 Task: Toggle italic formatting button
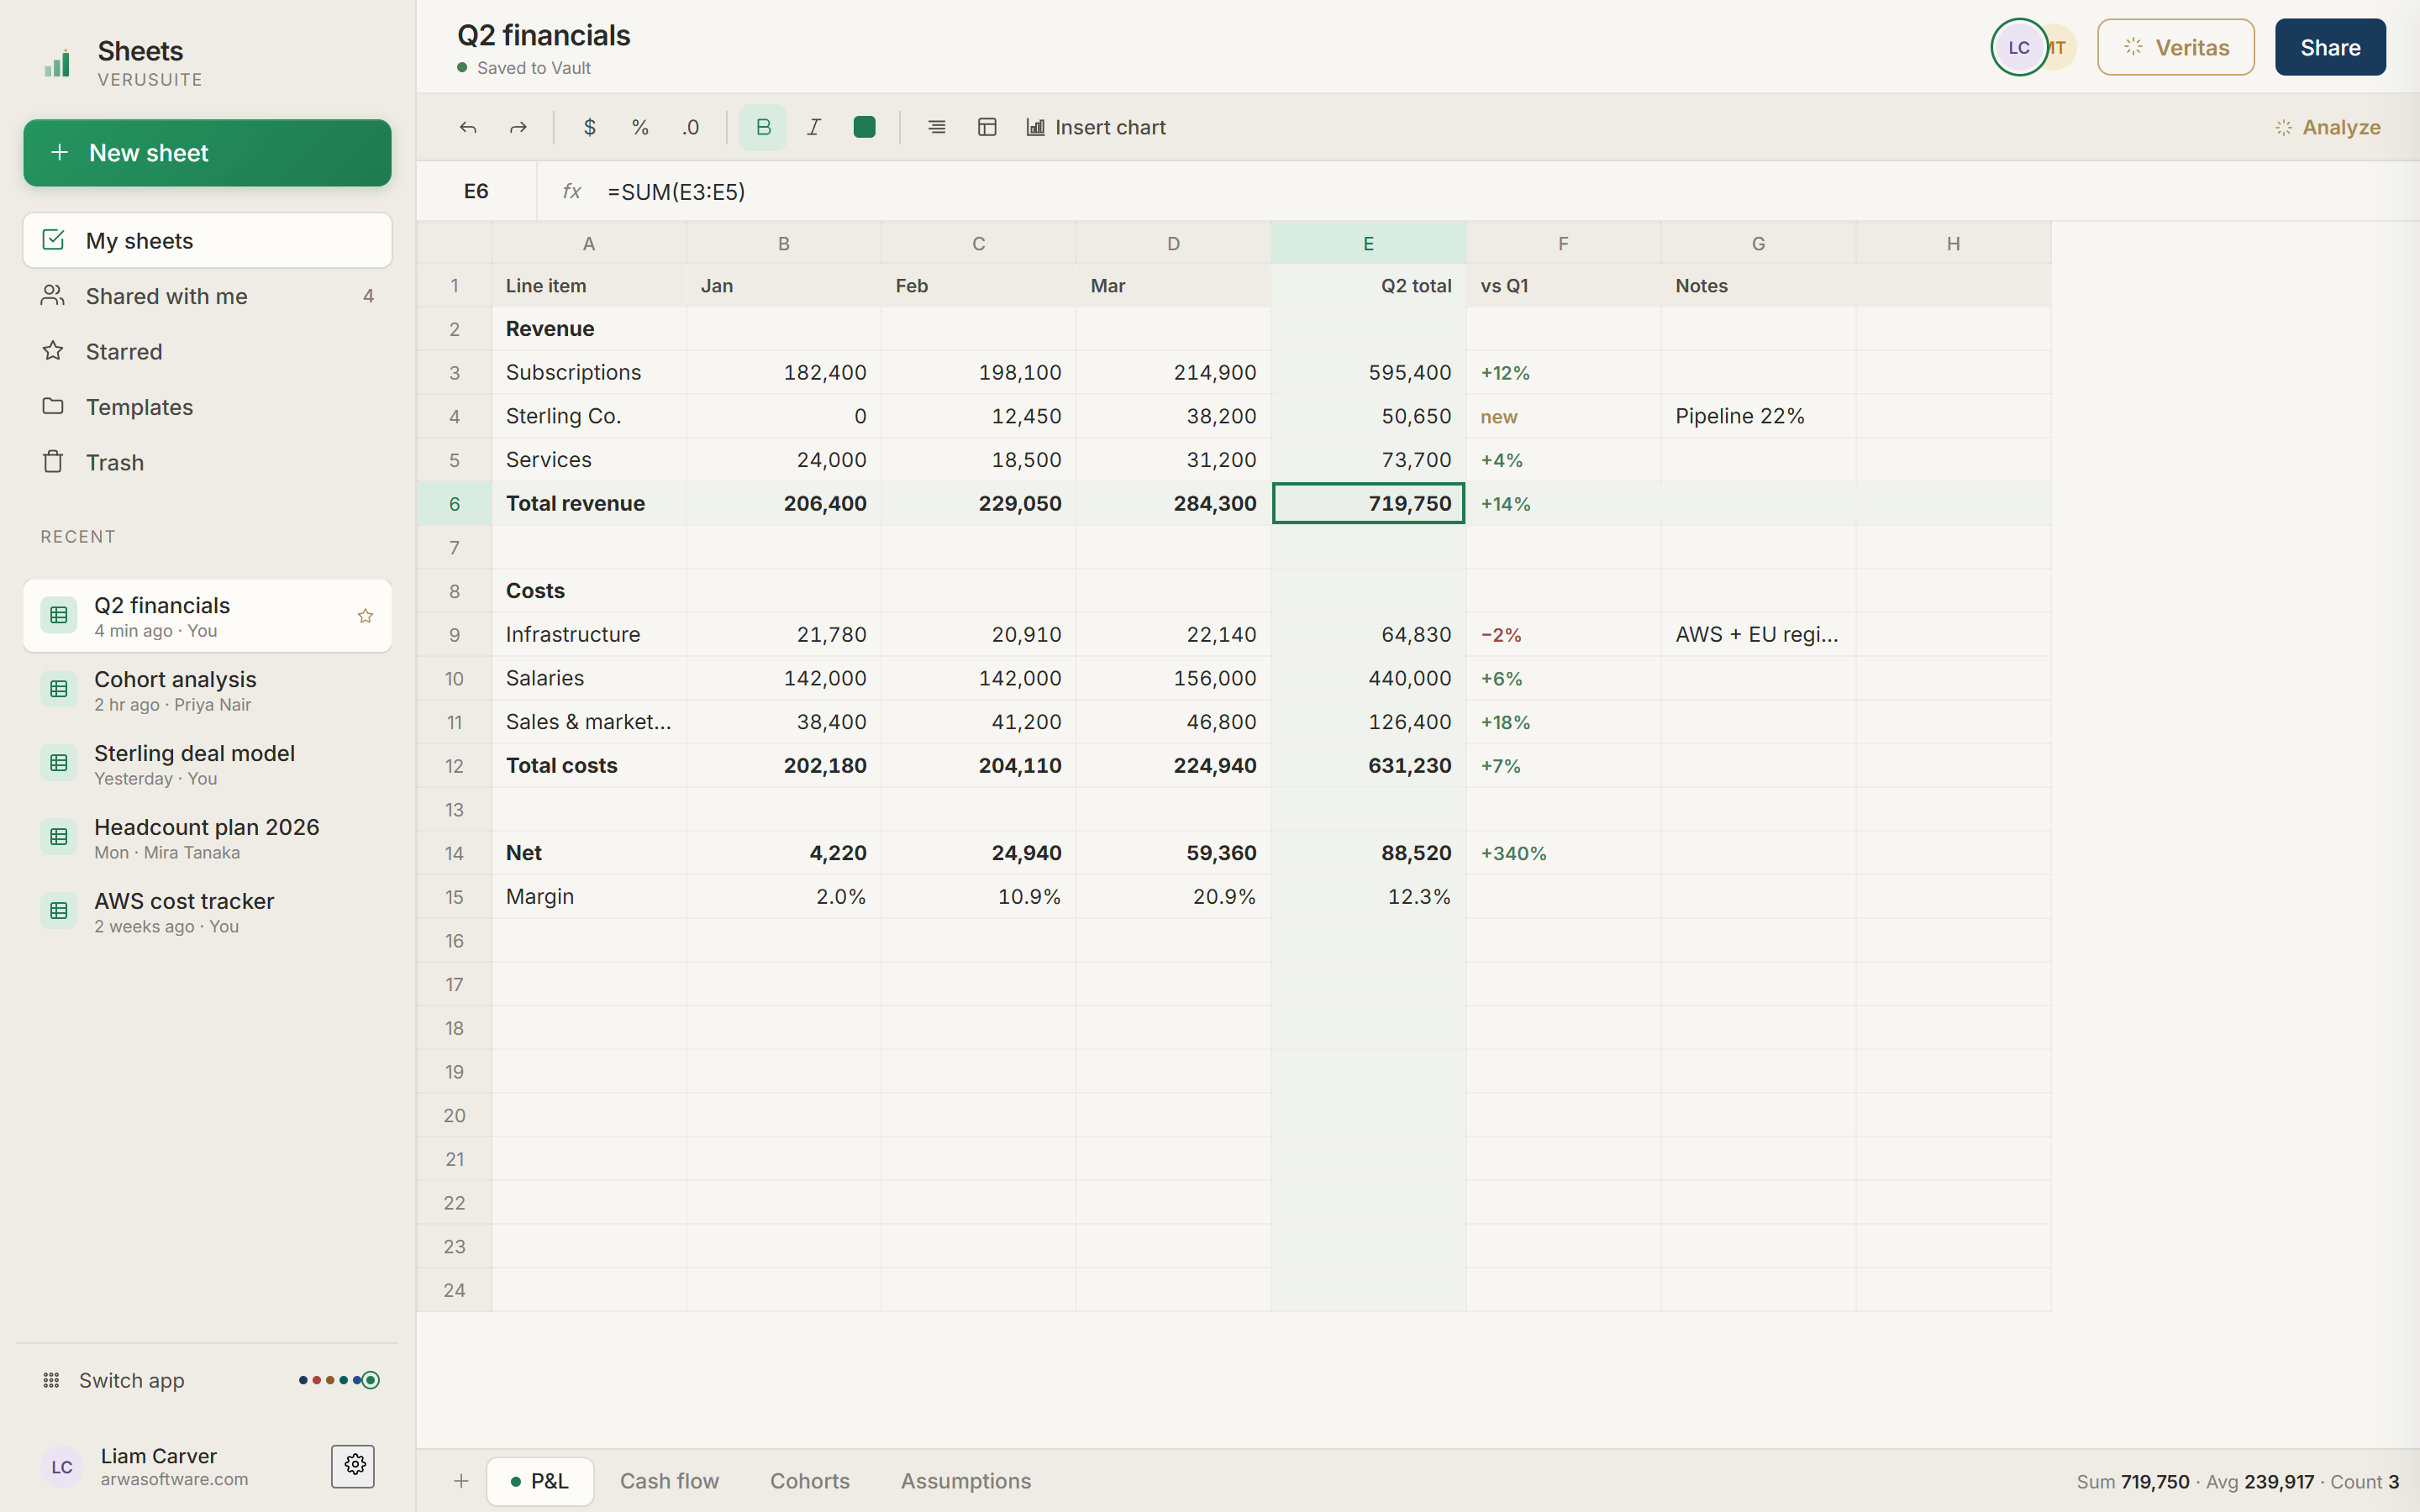(x=814, y=127)
